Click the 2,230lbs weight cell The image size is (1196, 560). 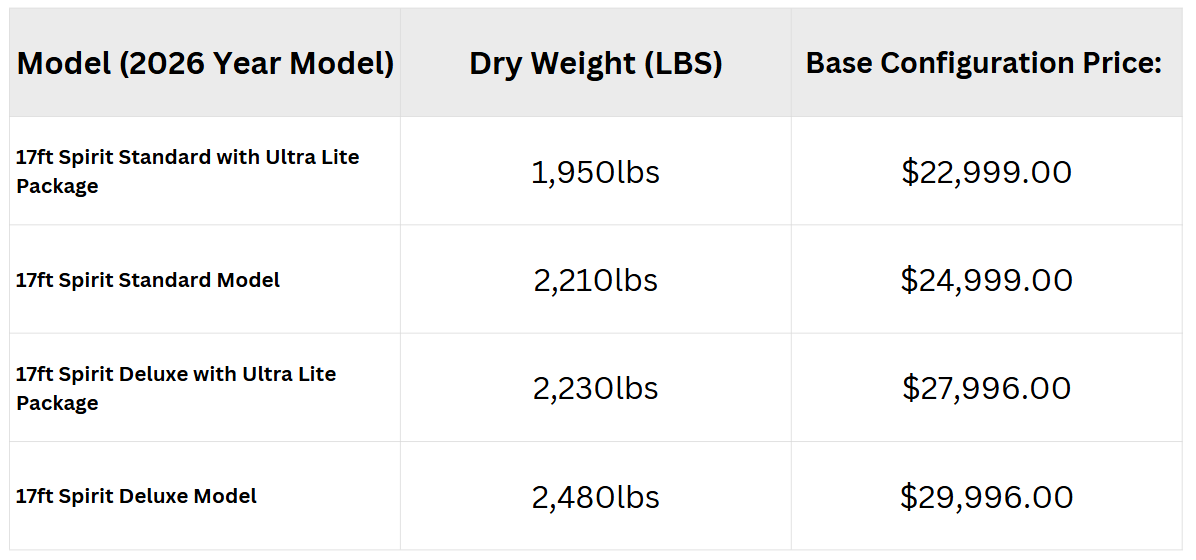pyautogui.click(x=596, y=389)
